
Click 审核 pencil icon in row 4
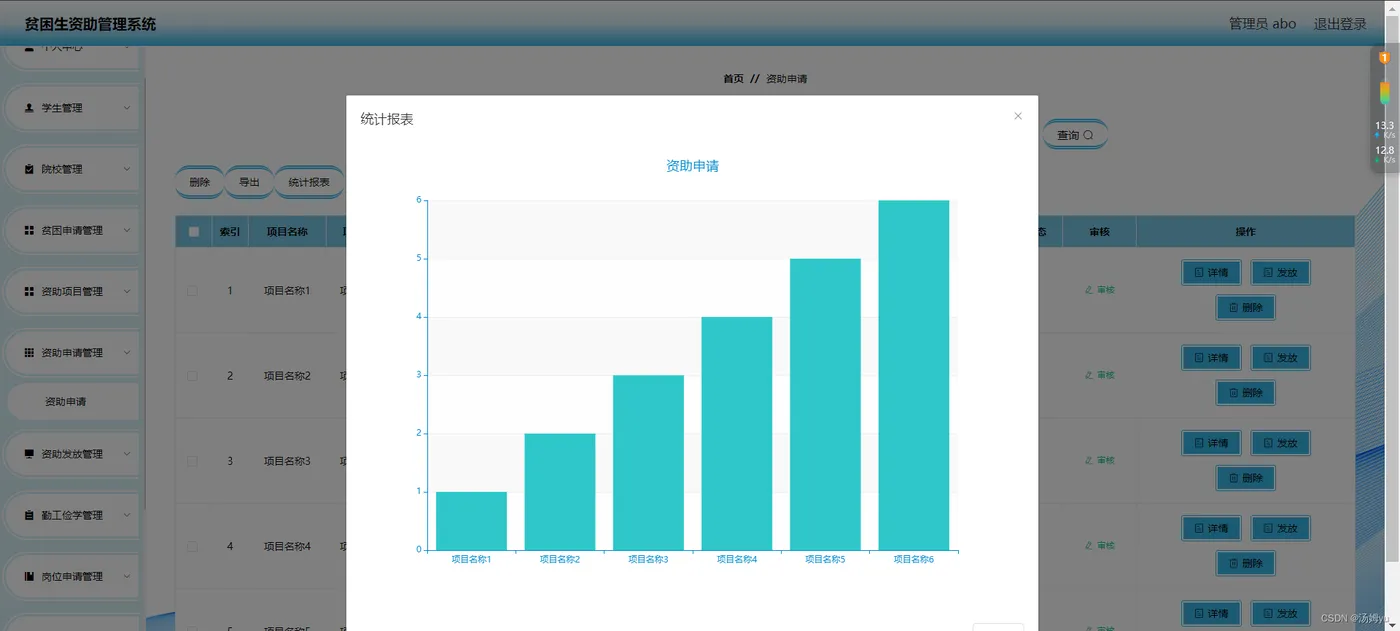click(1089, 545)
